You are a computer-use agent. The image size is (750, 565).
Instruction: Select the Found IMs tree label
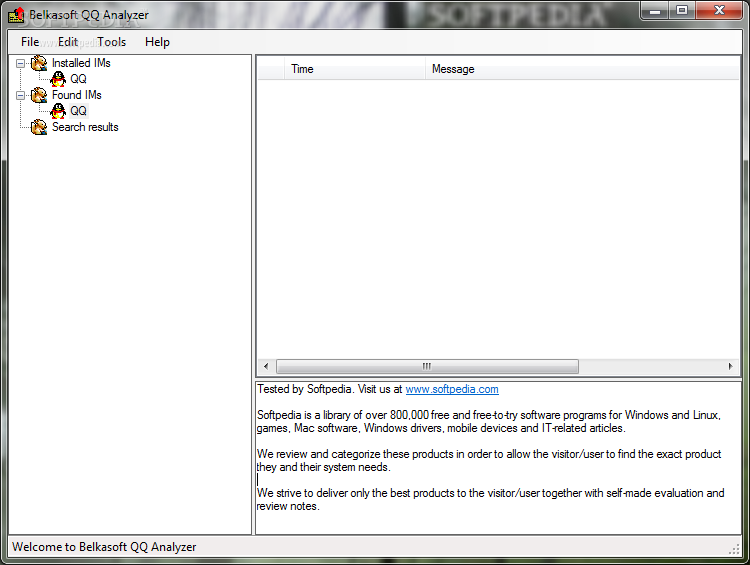[x=77, y=95]
